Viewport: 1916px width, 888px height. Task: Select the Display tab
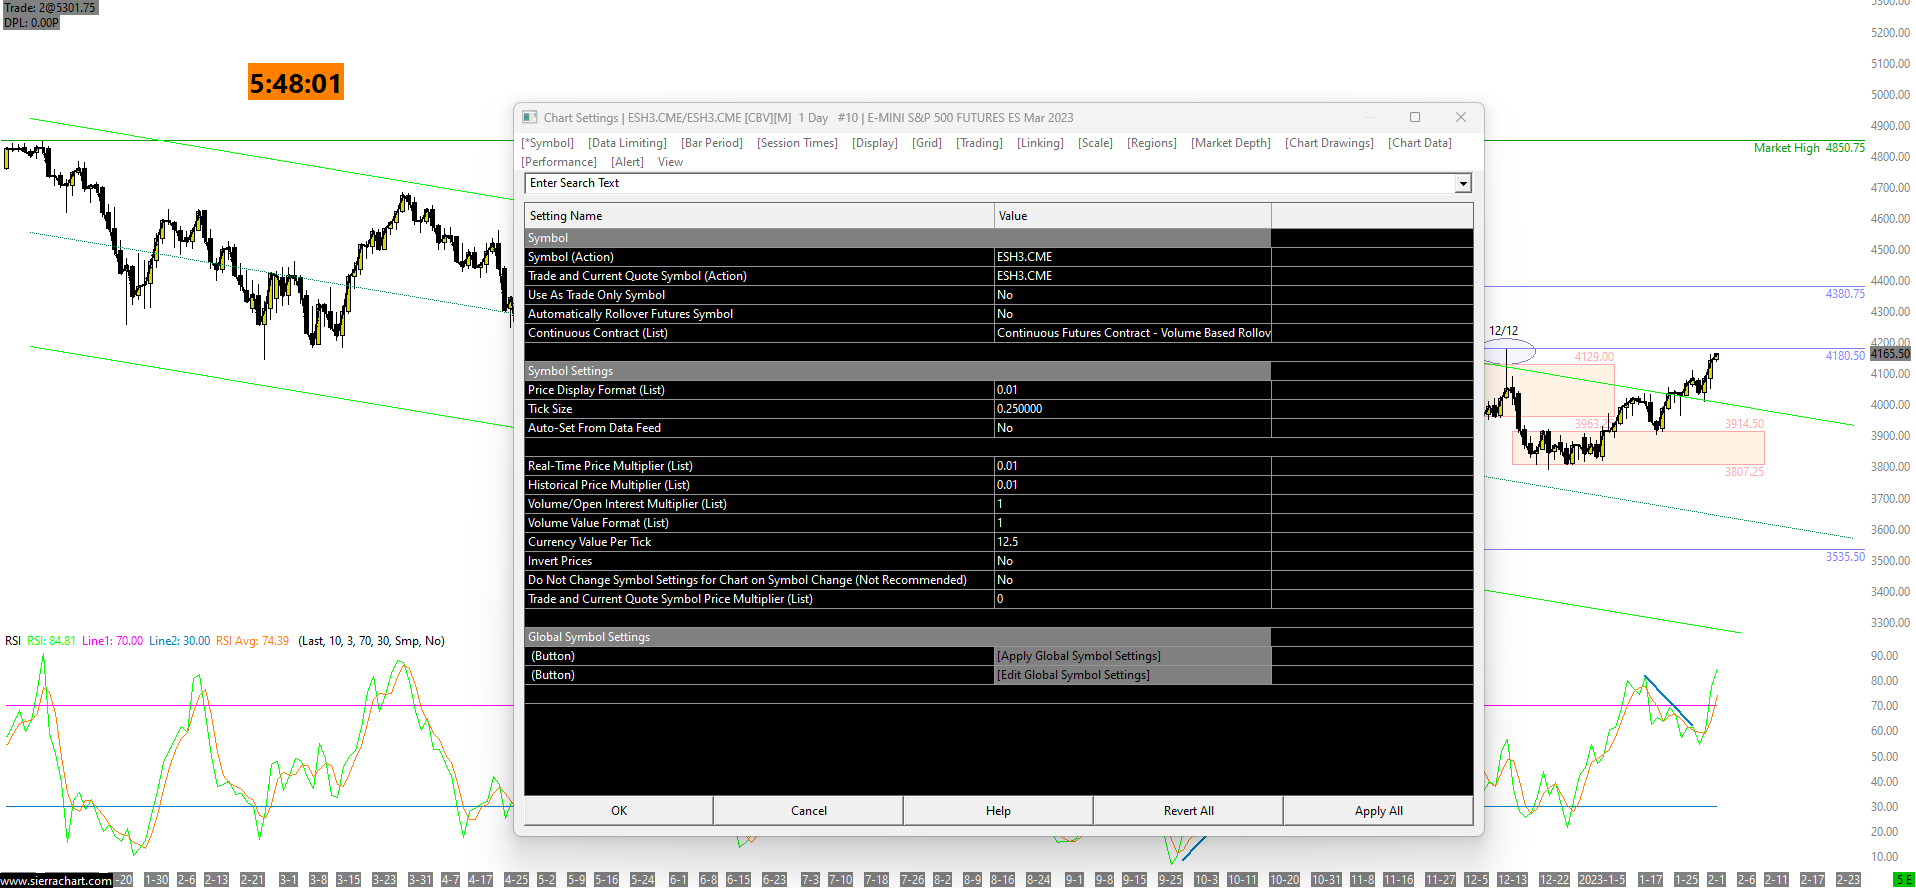tap(875, 143)
